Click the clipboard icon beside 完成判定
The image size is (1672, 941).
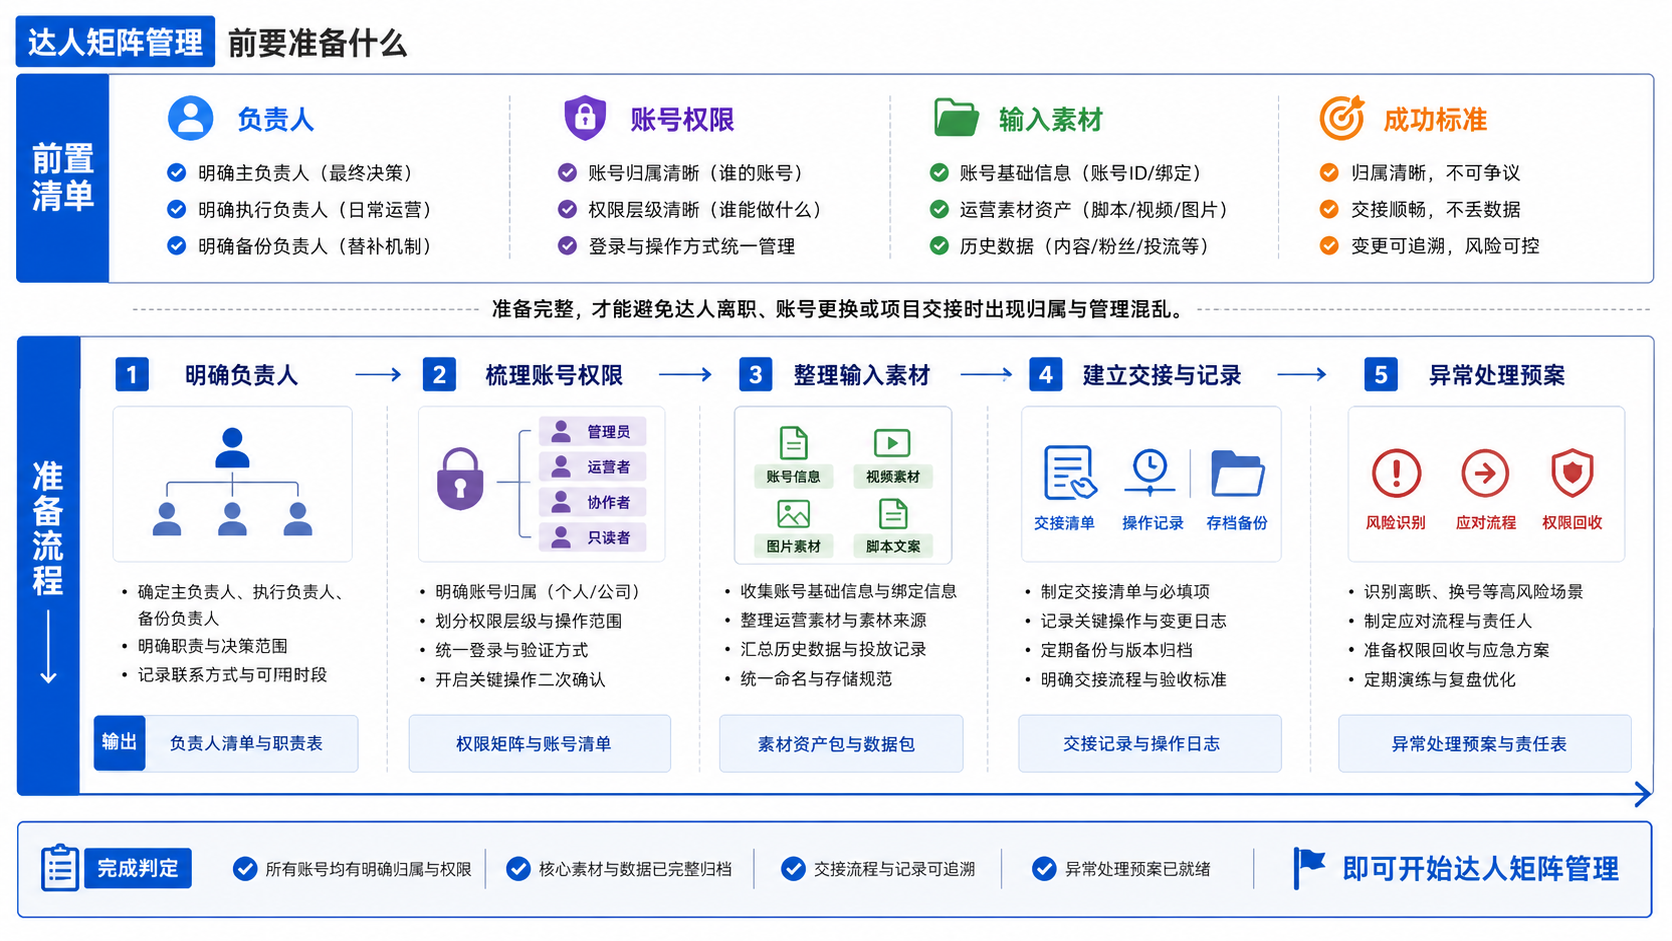(60, 867)
